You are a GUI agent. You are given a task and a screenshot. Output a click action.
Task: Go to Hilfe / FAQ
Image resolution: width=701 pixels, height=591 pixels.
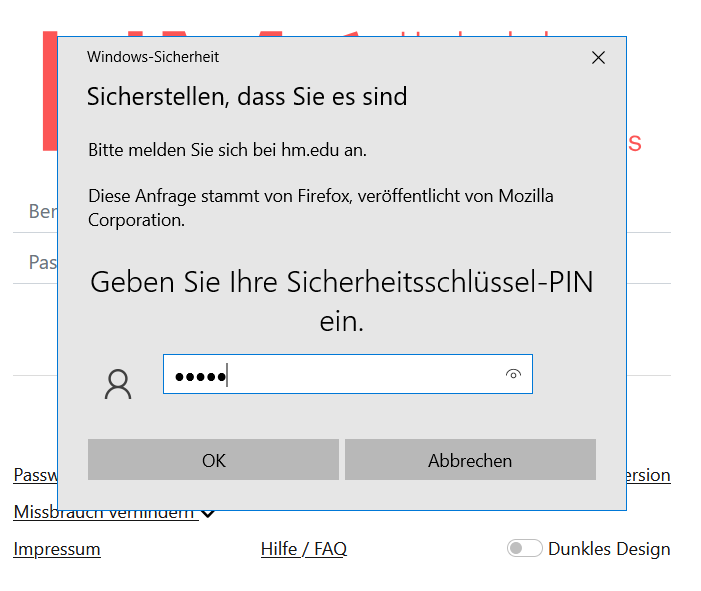coord(303,549)
